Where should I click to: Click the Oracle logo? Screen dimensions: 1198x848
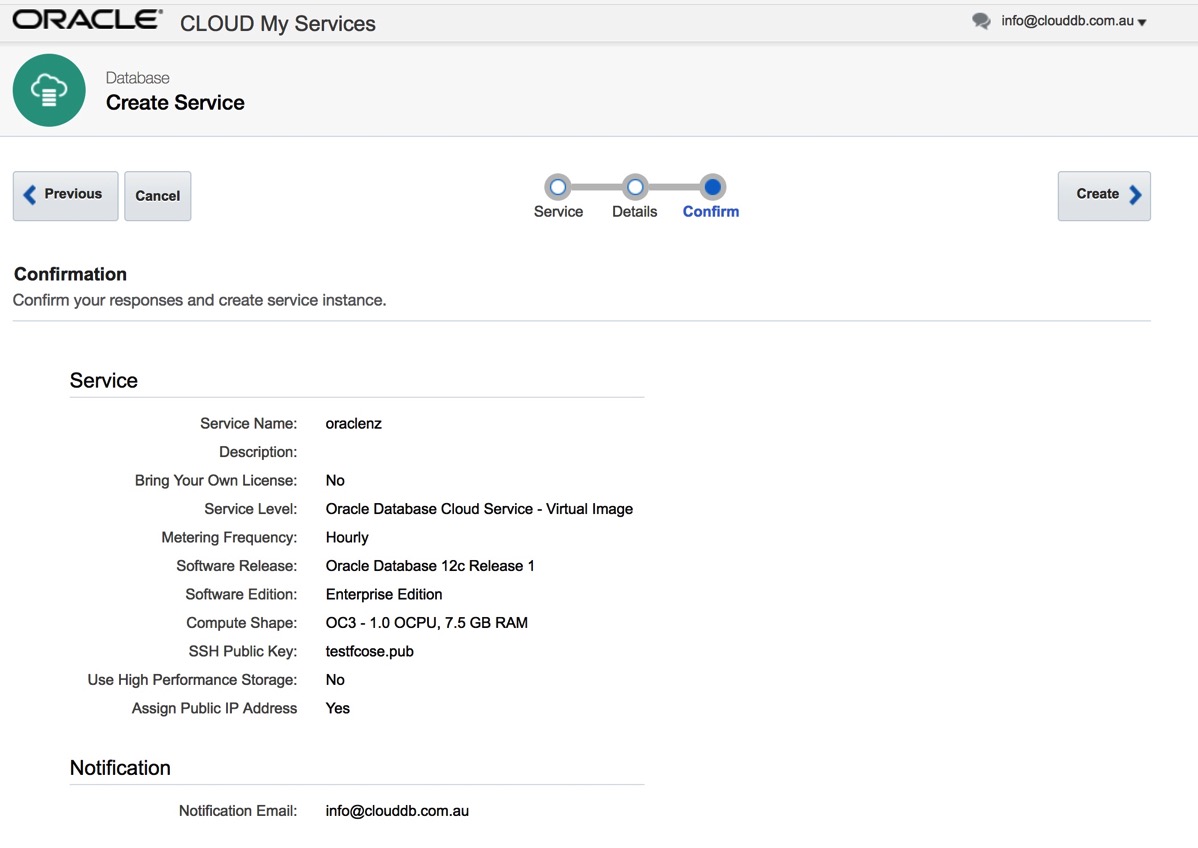tap(88, 20)
